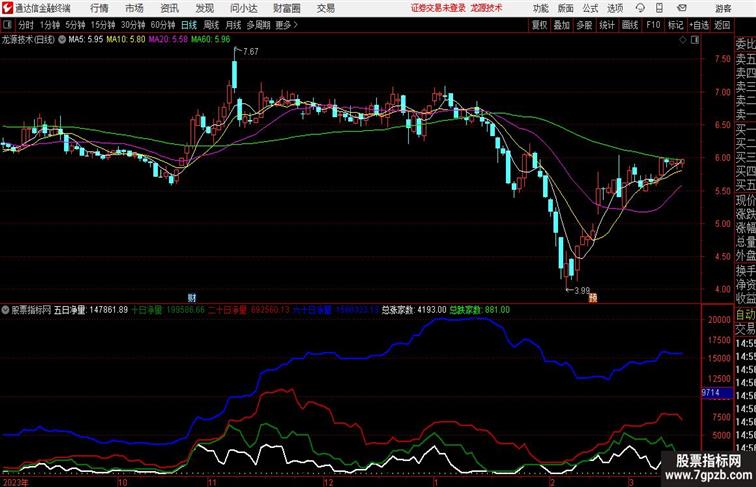Click the MA20: 5.58 indicator label

[x=168, y=40]
